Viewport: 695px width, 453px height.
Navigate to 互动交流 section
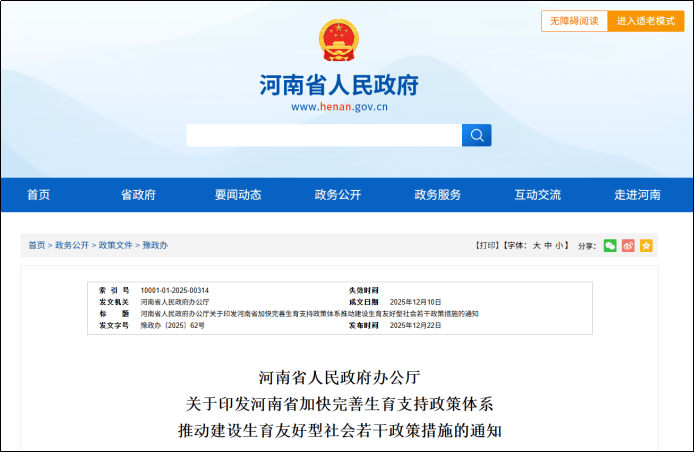click(538, 195)
